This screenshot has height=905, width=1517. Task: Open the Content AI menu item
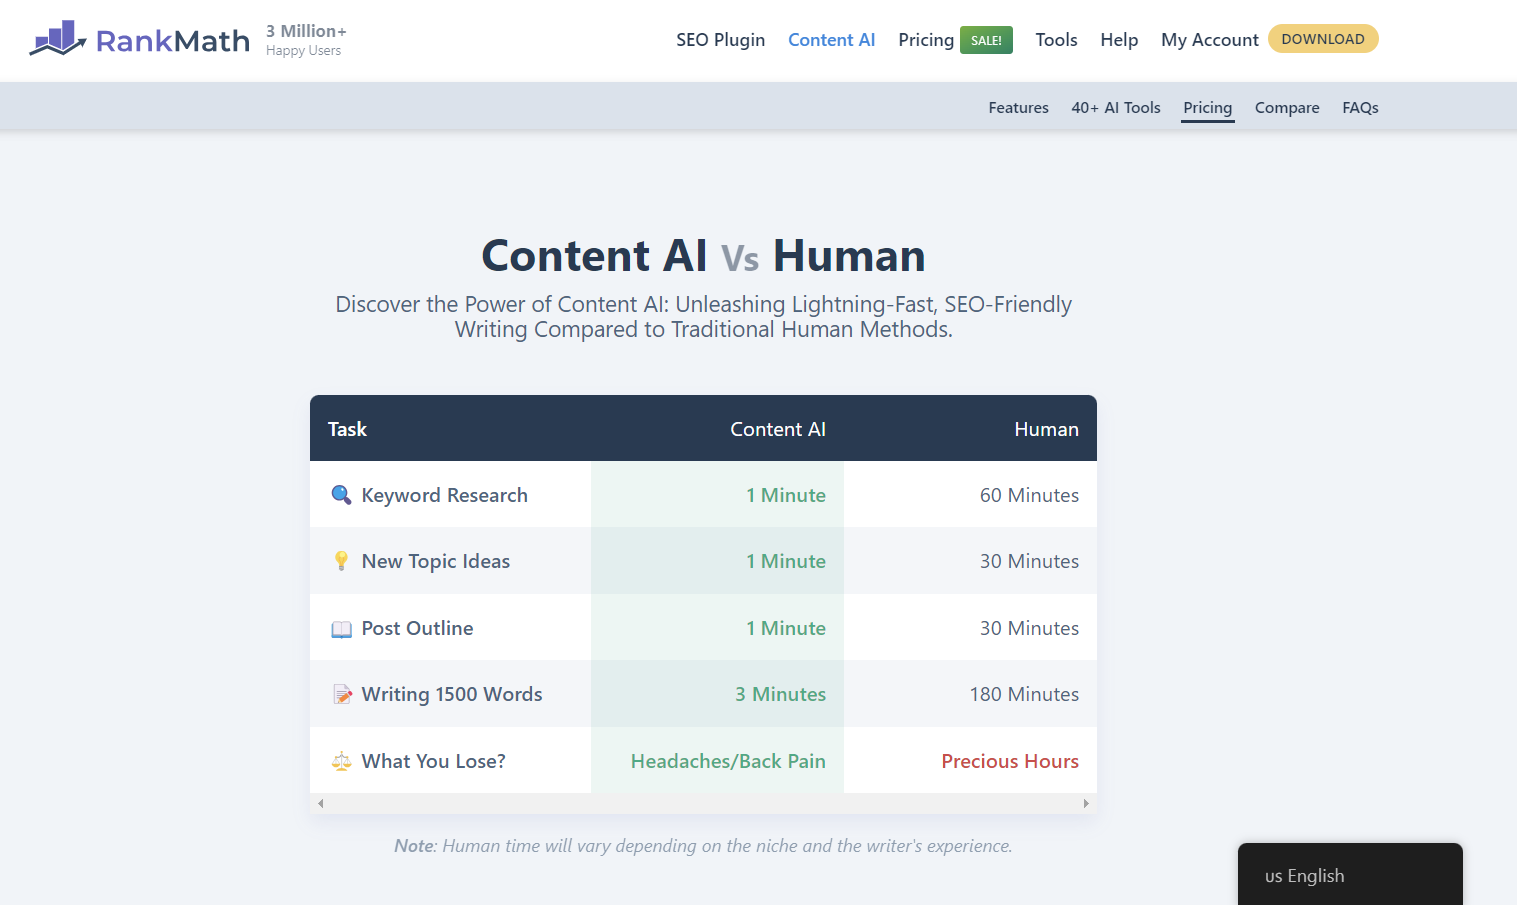coord(831,40)
